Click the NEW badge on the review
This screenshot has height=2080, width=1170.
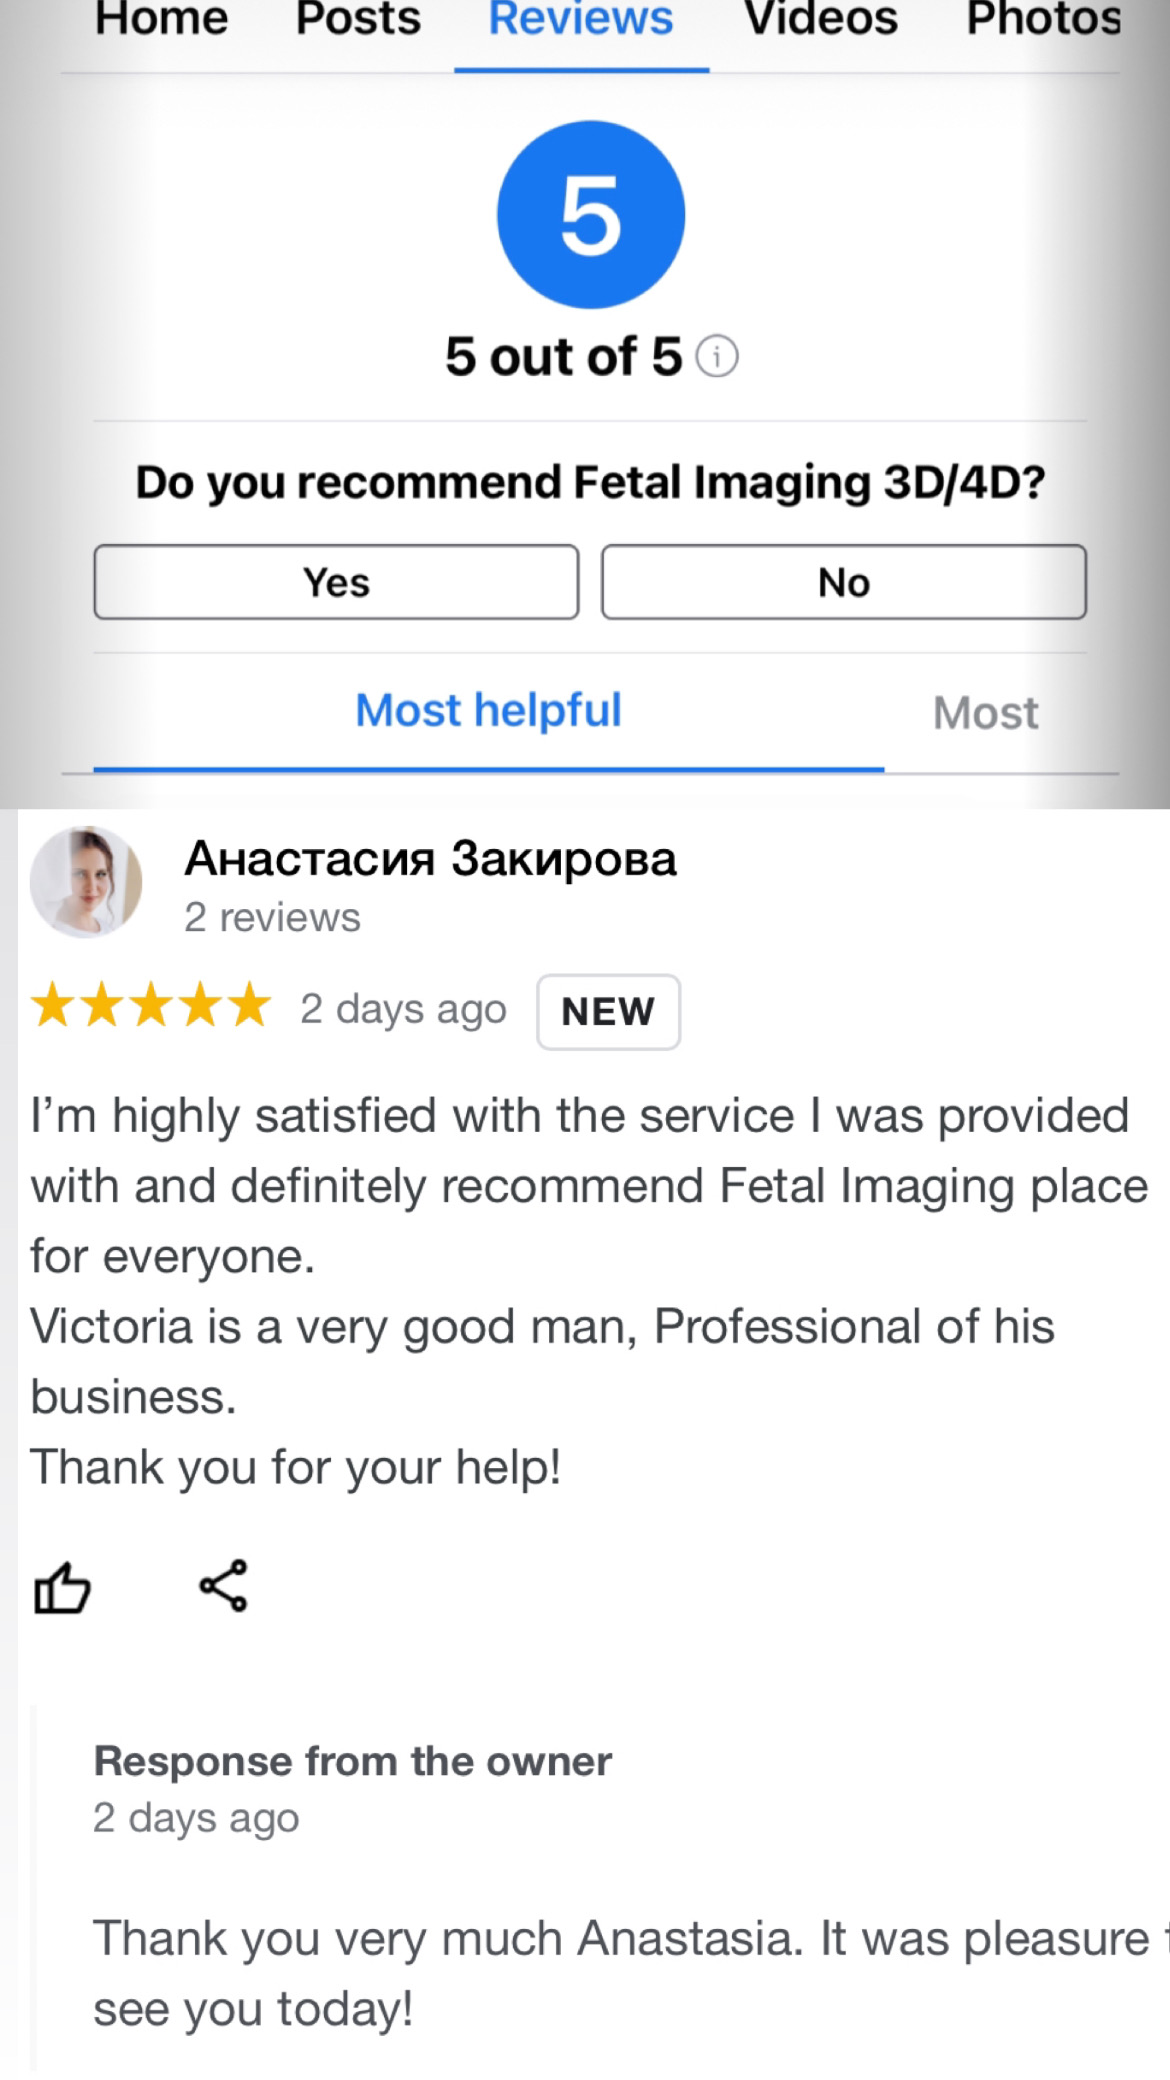[x=607, y=1011]
